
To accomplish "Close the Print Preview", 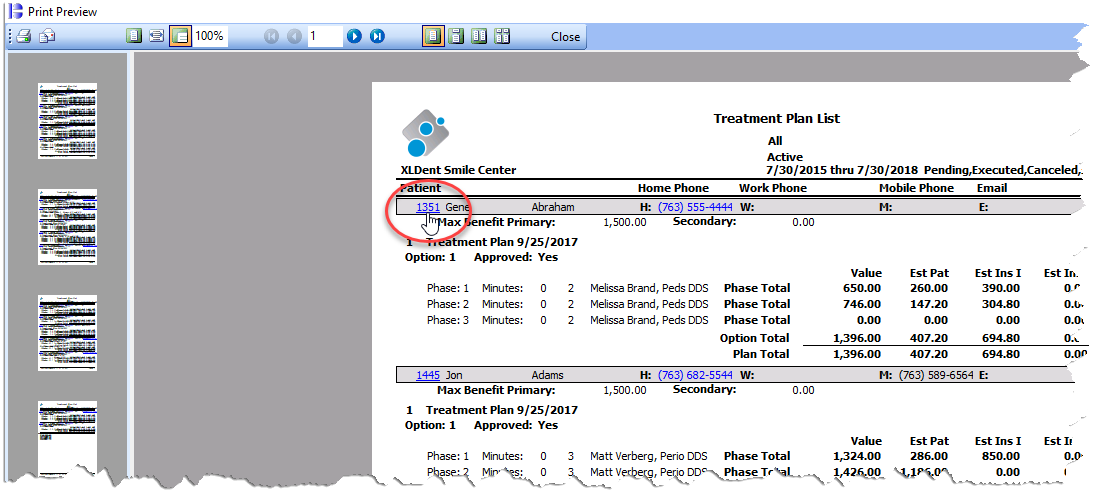I will click(x=565, y=37).
